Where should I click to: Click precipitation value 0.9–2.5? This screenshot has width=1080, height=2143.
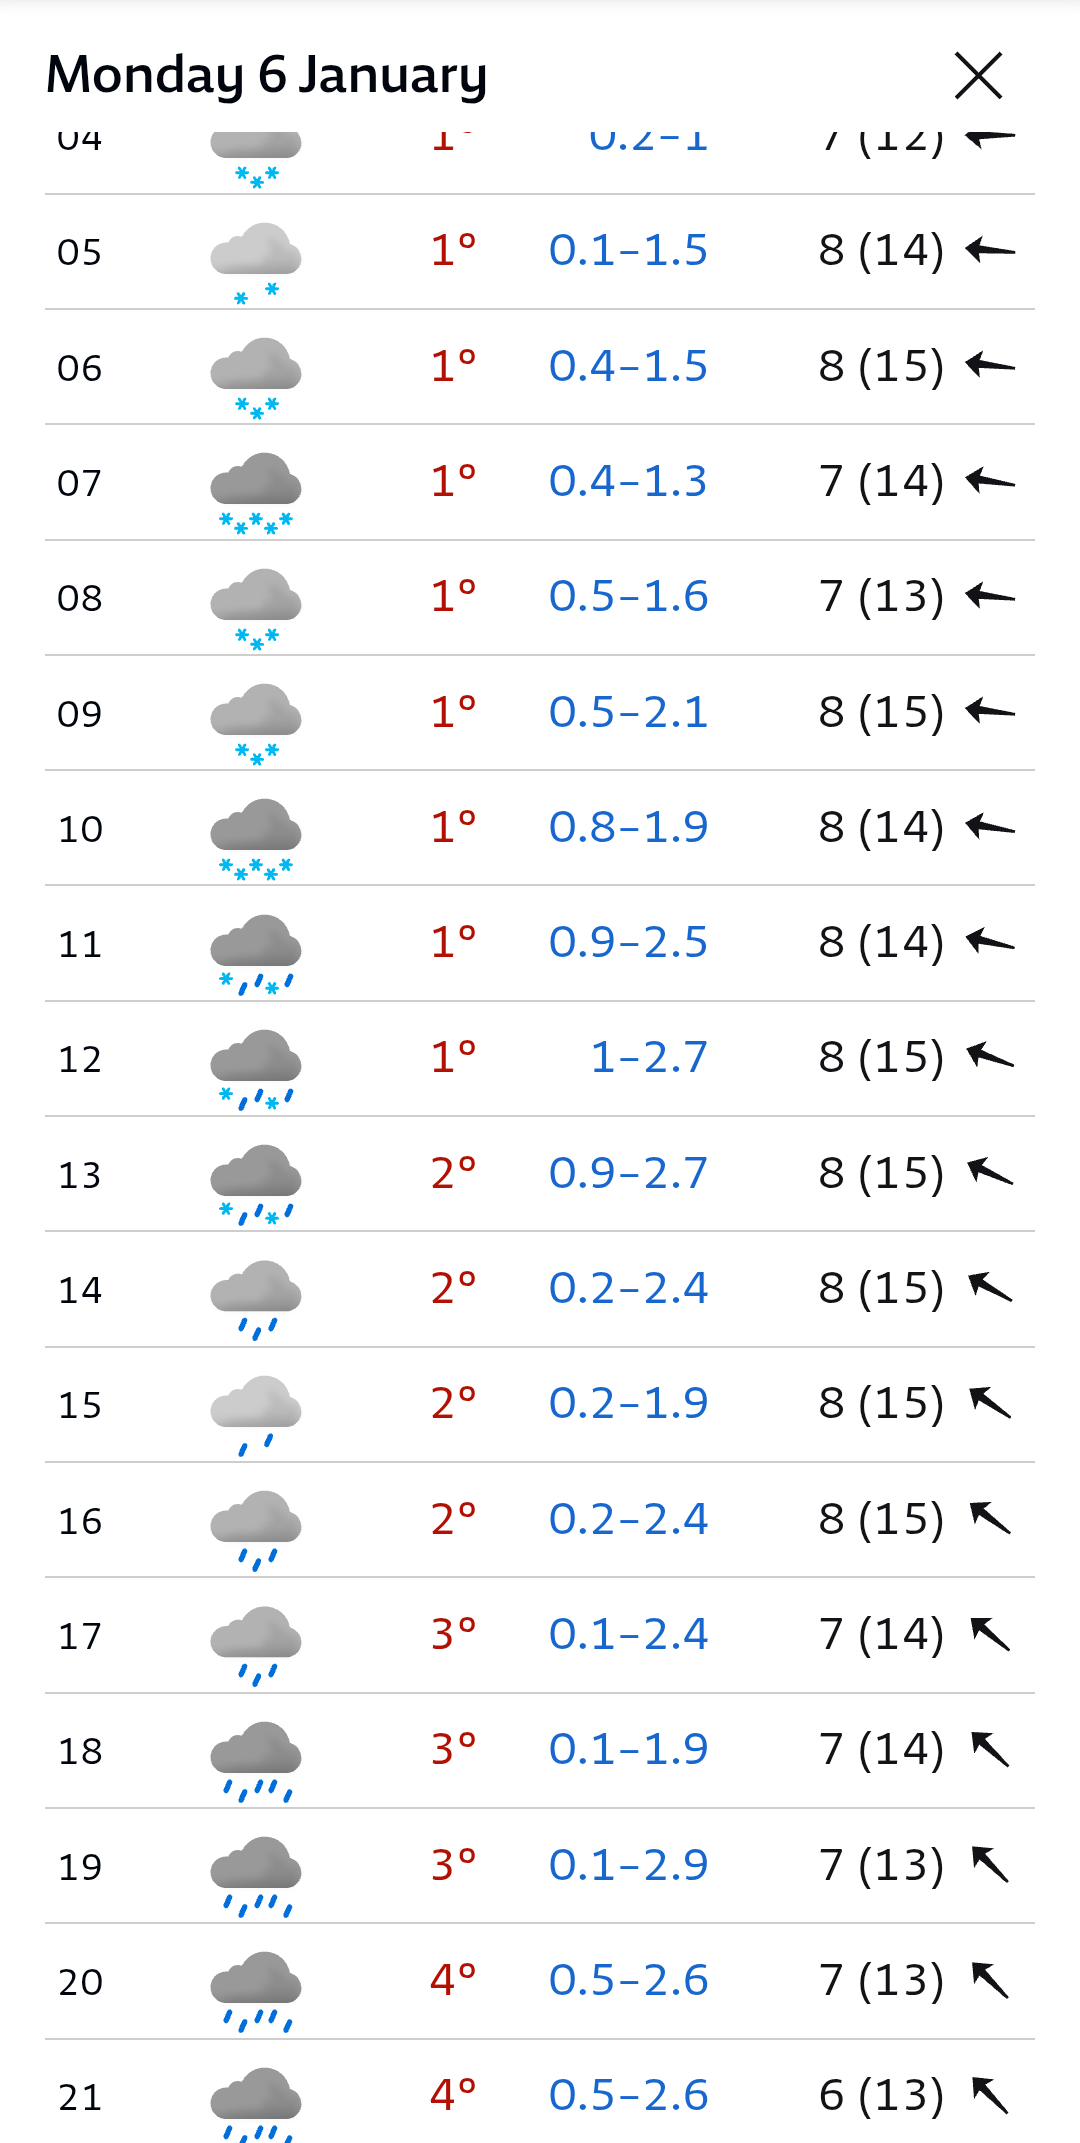point(628,942)
